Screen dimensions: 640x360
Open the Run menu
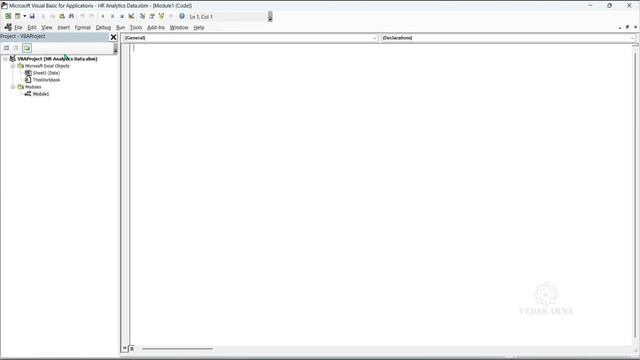[120, 27]
